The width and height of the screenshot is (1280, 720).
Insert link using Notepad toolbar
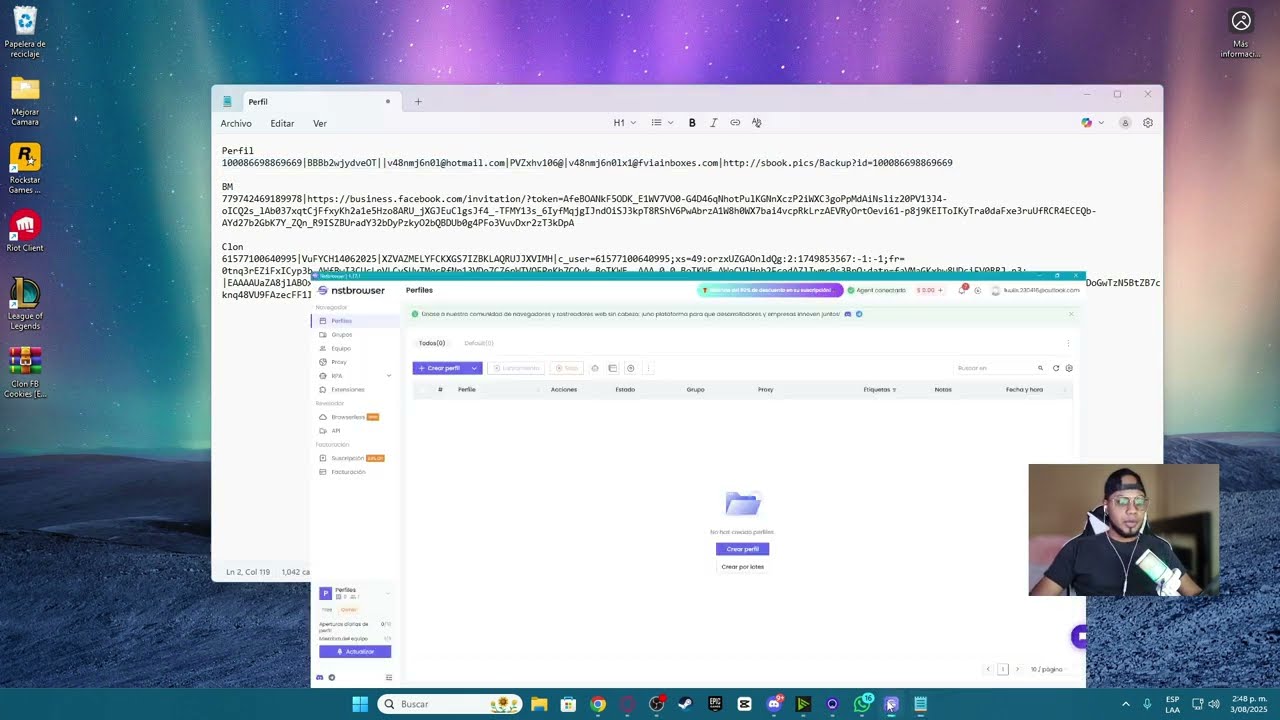click(x=735, y=123)
